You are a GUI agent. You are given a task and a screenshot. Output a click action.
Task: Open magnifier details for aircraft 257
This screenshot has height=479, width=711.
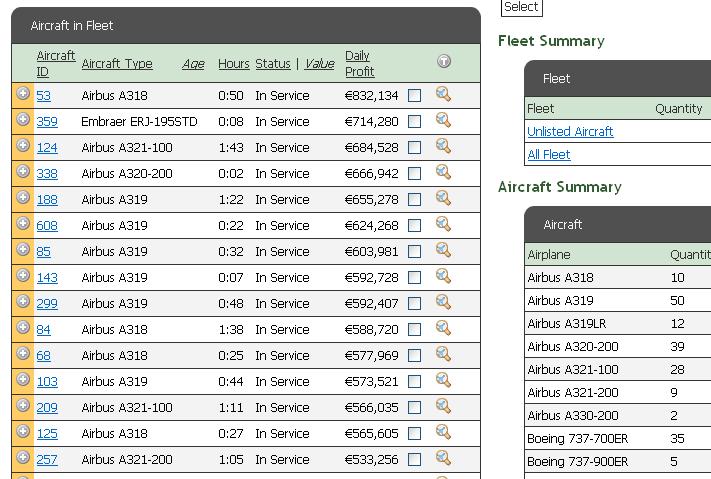443,458
